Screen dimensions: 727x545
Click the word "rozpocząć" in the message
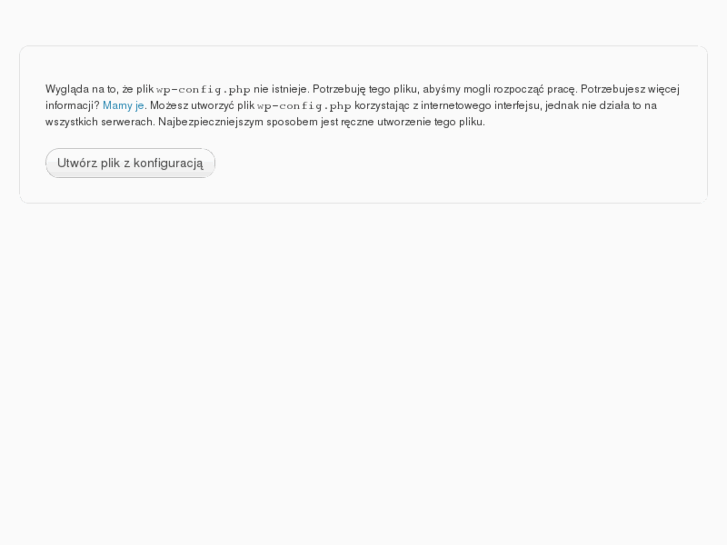(519, 89)
